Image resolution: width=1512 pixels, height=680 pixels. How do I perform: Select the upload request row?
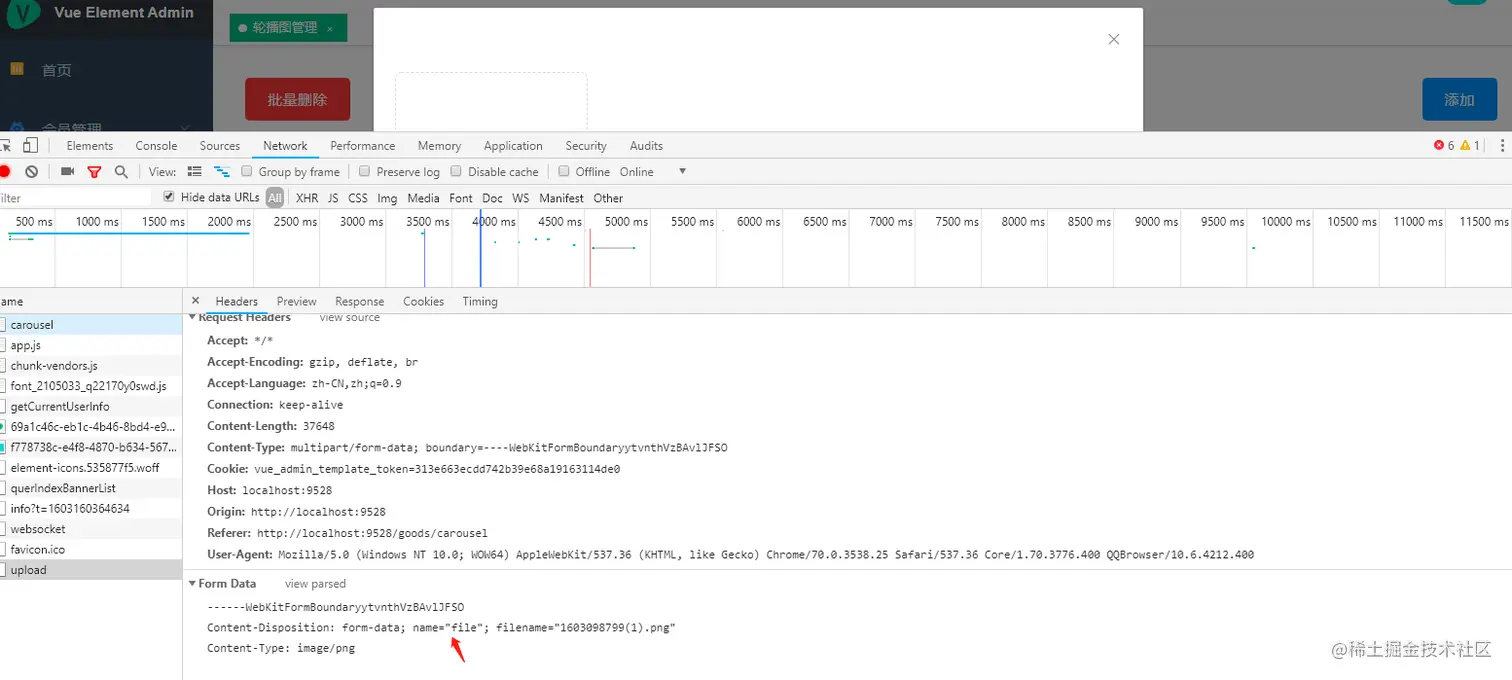[x=91, y=570]
